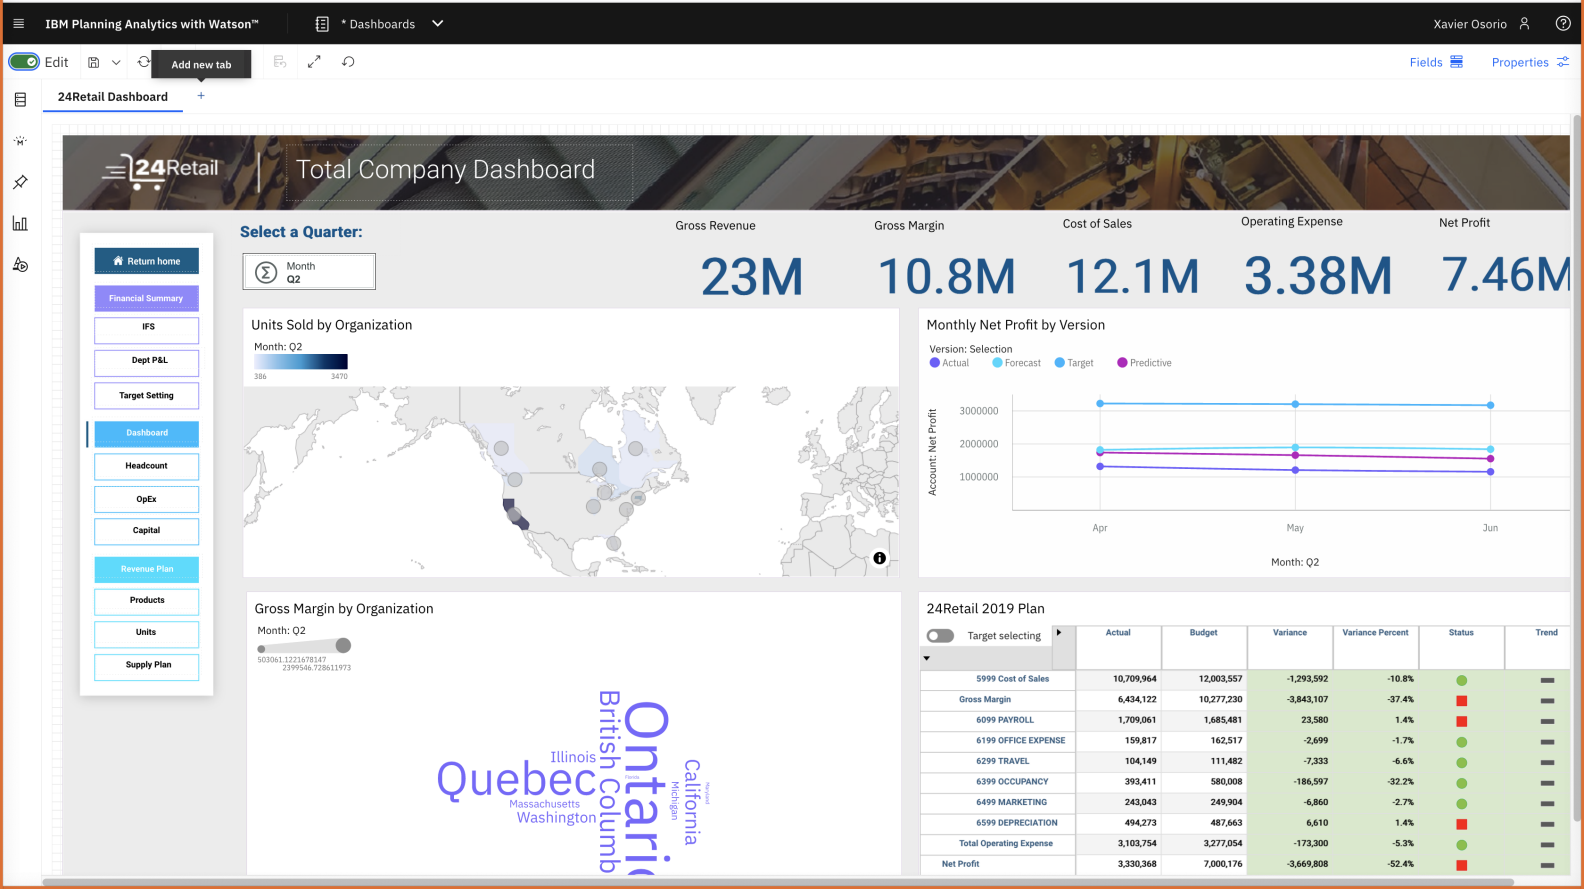Click the fullscreen expand arrows icon

pyautogui.click(x=314, y=62)
